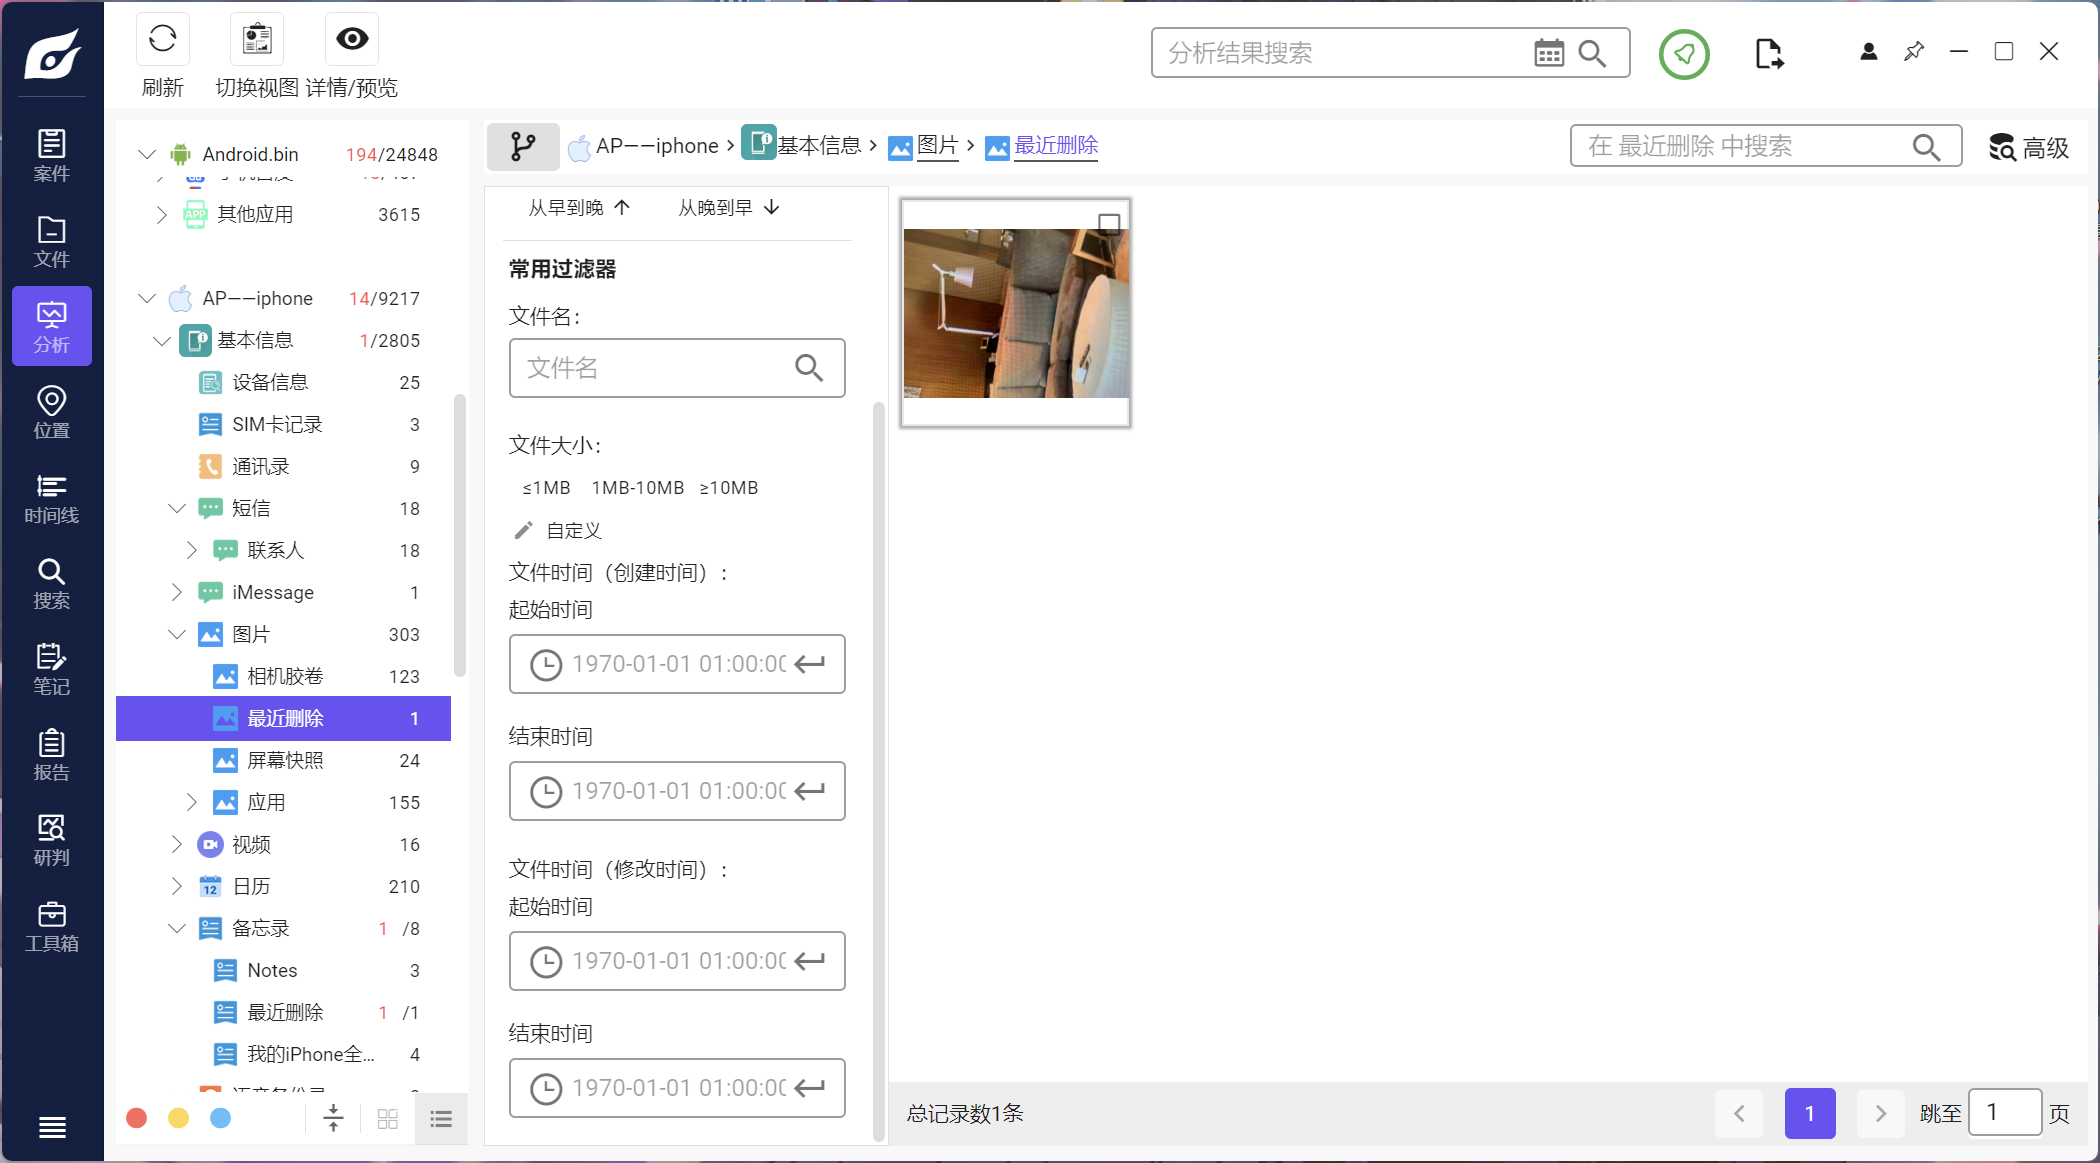
Task: Click the branch tree icon in breadcrumb bar
Action: (523, 147)
